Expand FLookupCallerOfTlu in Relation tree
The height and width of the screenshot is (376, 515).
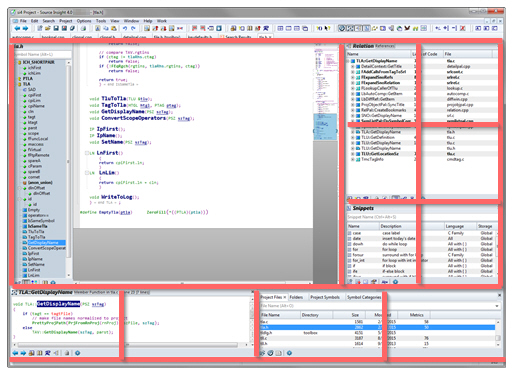353,88
